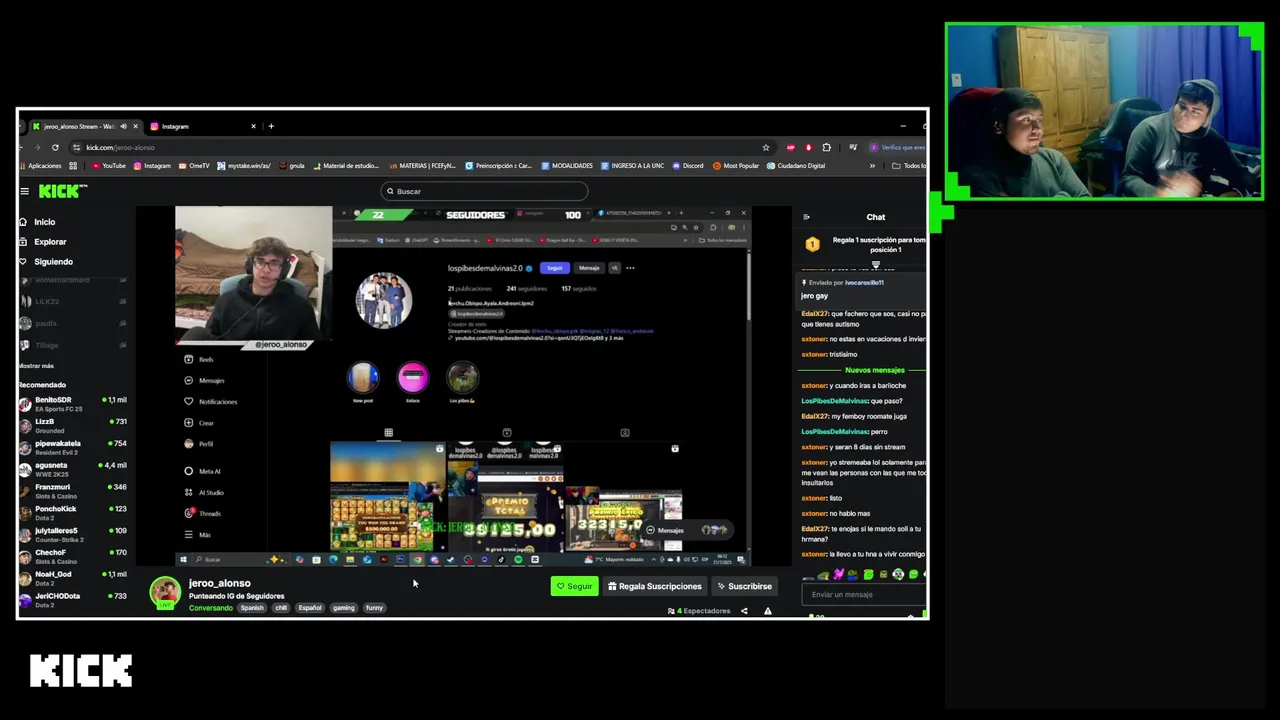Click the share stream icon
This screenshot has height=720, width=1280.
click(x=744, y=611)
